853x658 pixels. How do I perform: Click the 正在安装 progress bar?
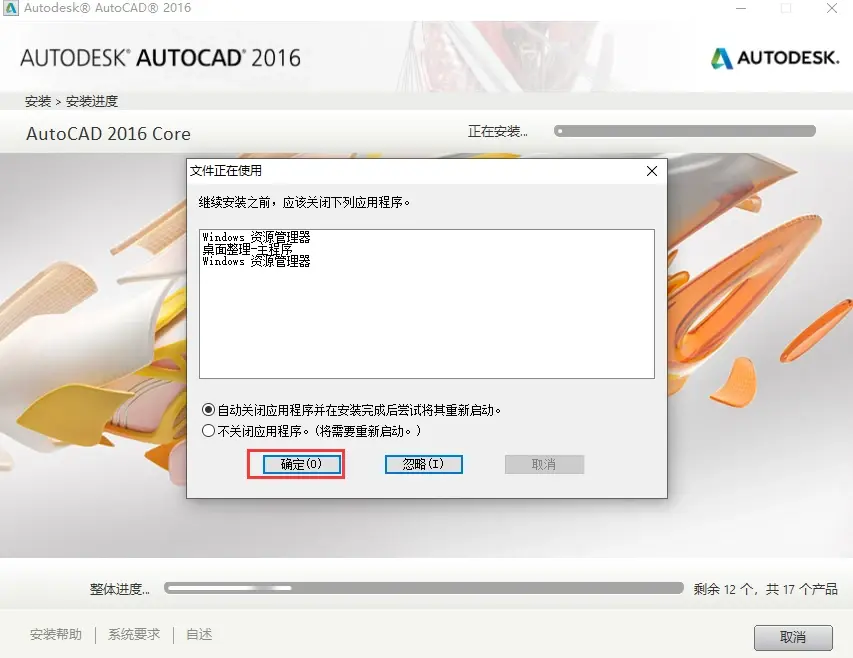tap(685, 131)
